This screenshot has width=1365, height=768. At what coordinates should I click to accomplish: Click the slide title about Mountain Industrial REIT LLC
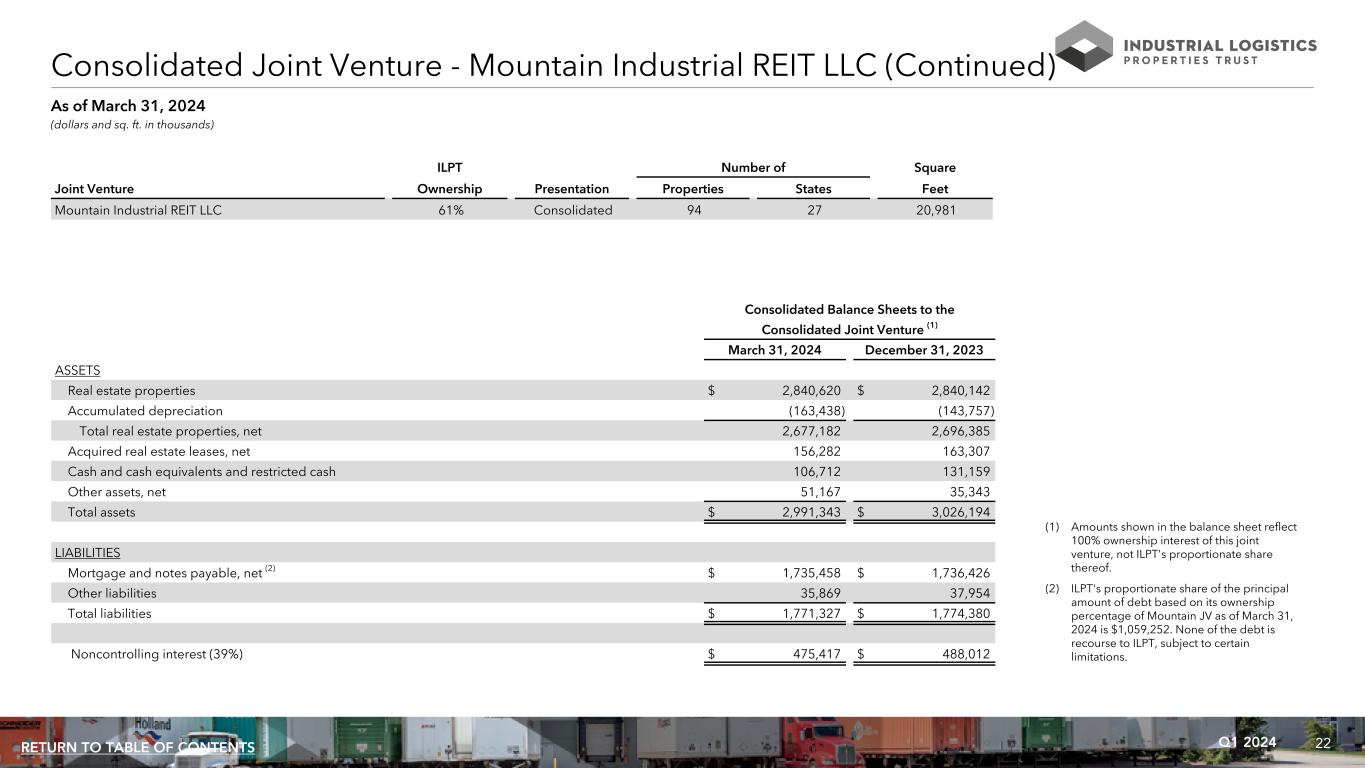pos(553,65)
